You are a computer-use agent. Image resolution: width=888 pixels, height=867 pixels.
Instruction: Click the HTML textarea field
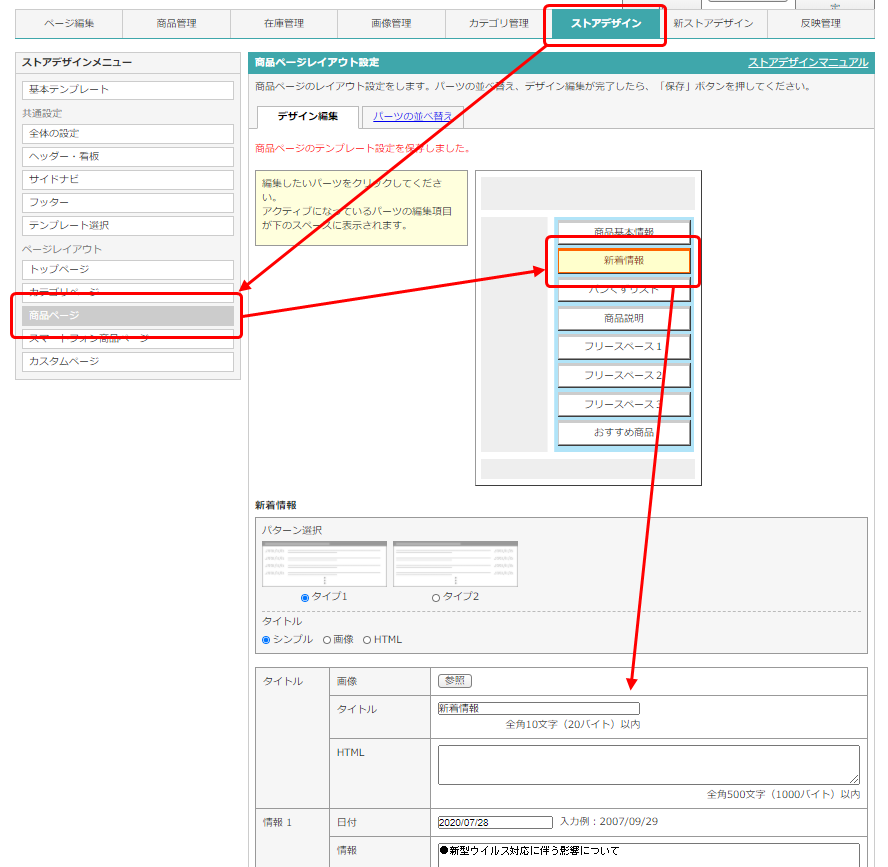tap(648, 765)
